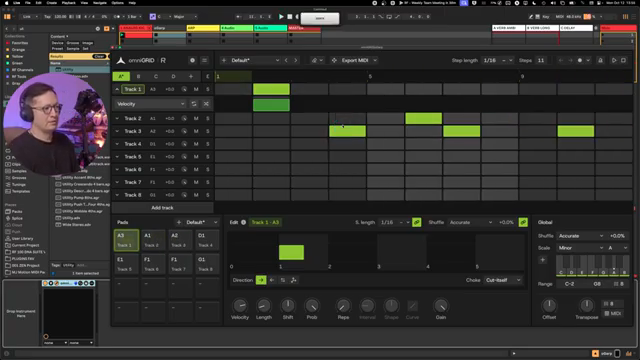Click the Ableton Live play button
The width and height of the screenshot is (640, 360).
point(281,17)
